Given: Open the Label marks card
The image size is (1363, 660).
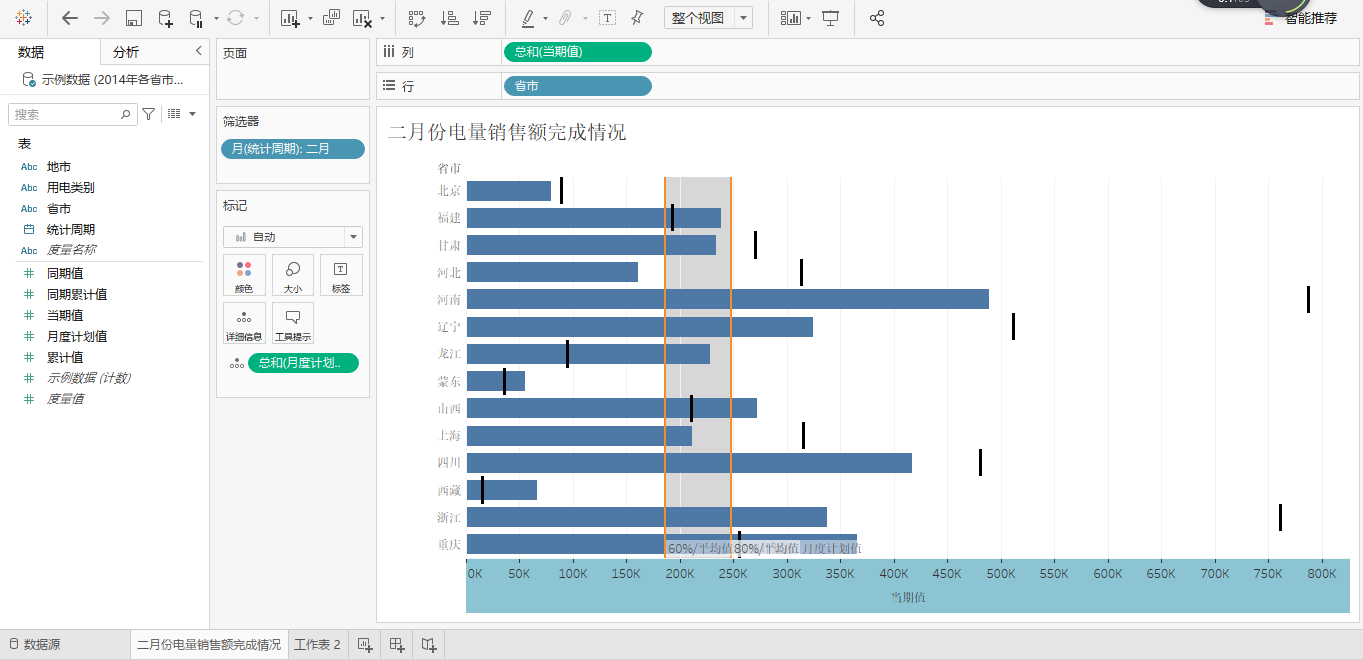Looking at the screenshot, I should click(341, 275).
